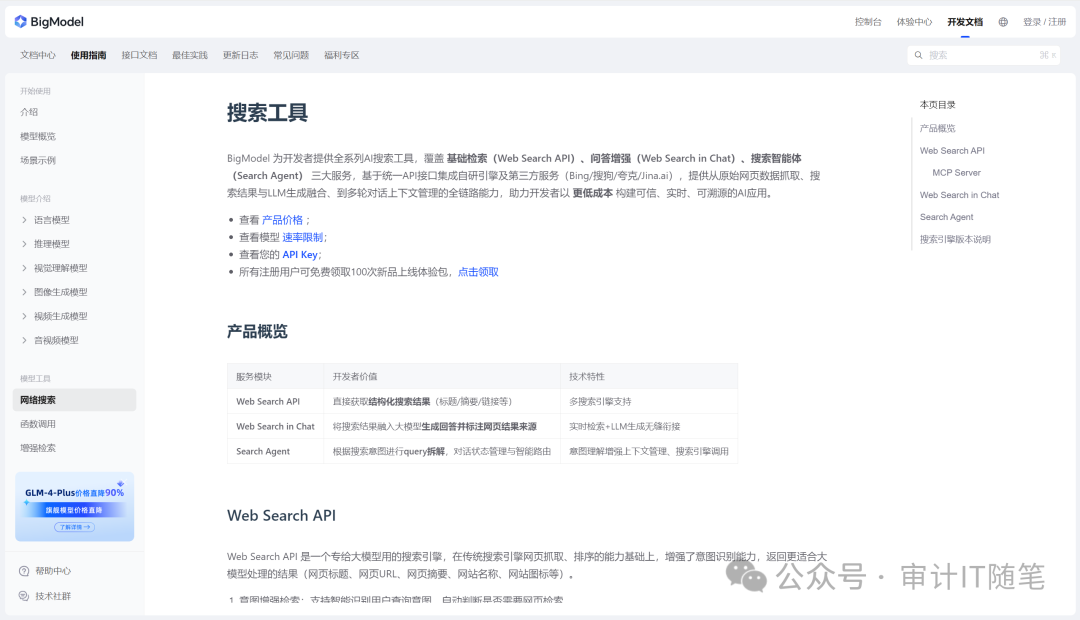Focus the 搜索 input field
This screenshot has height=620, width=1080.
[984, 55]
